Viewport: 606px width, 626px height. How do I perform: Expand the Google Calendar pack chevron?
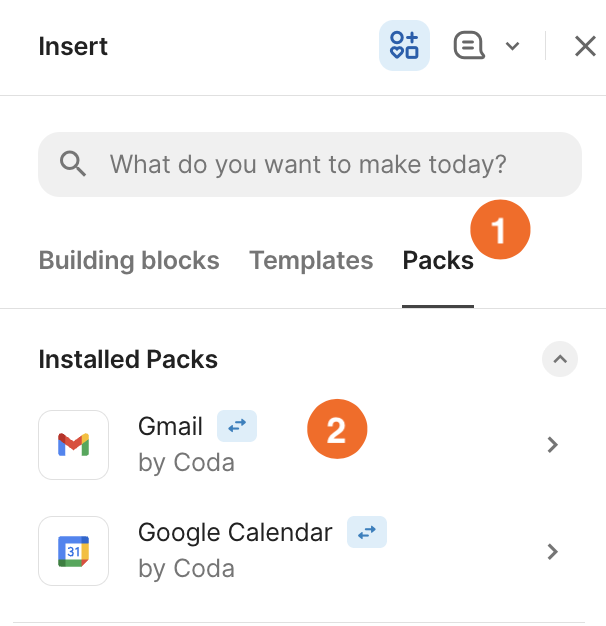click(553, 551)
